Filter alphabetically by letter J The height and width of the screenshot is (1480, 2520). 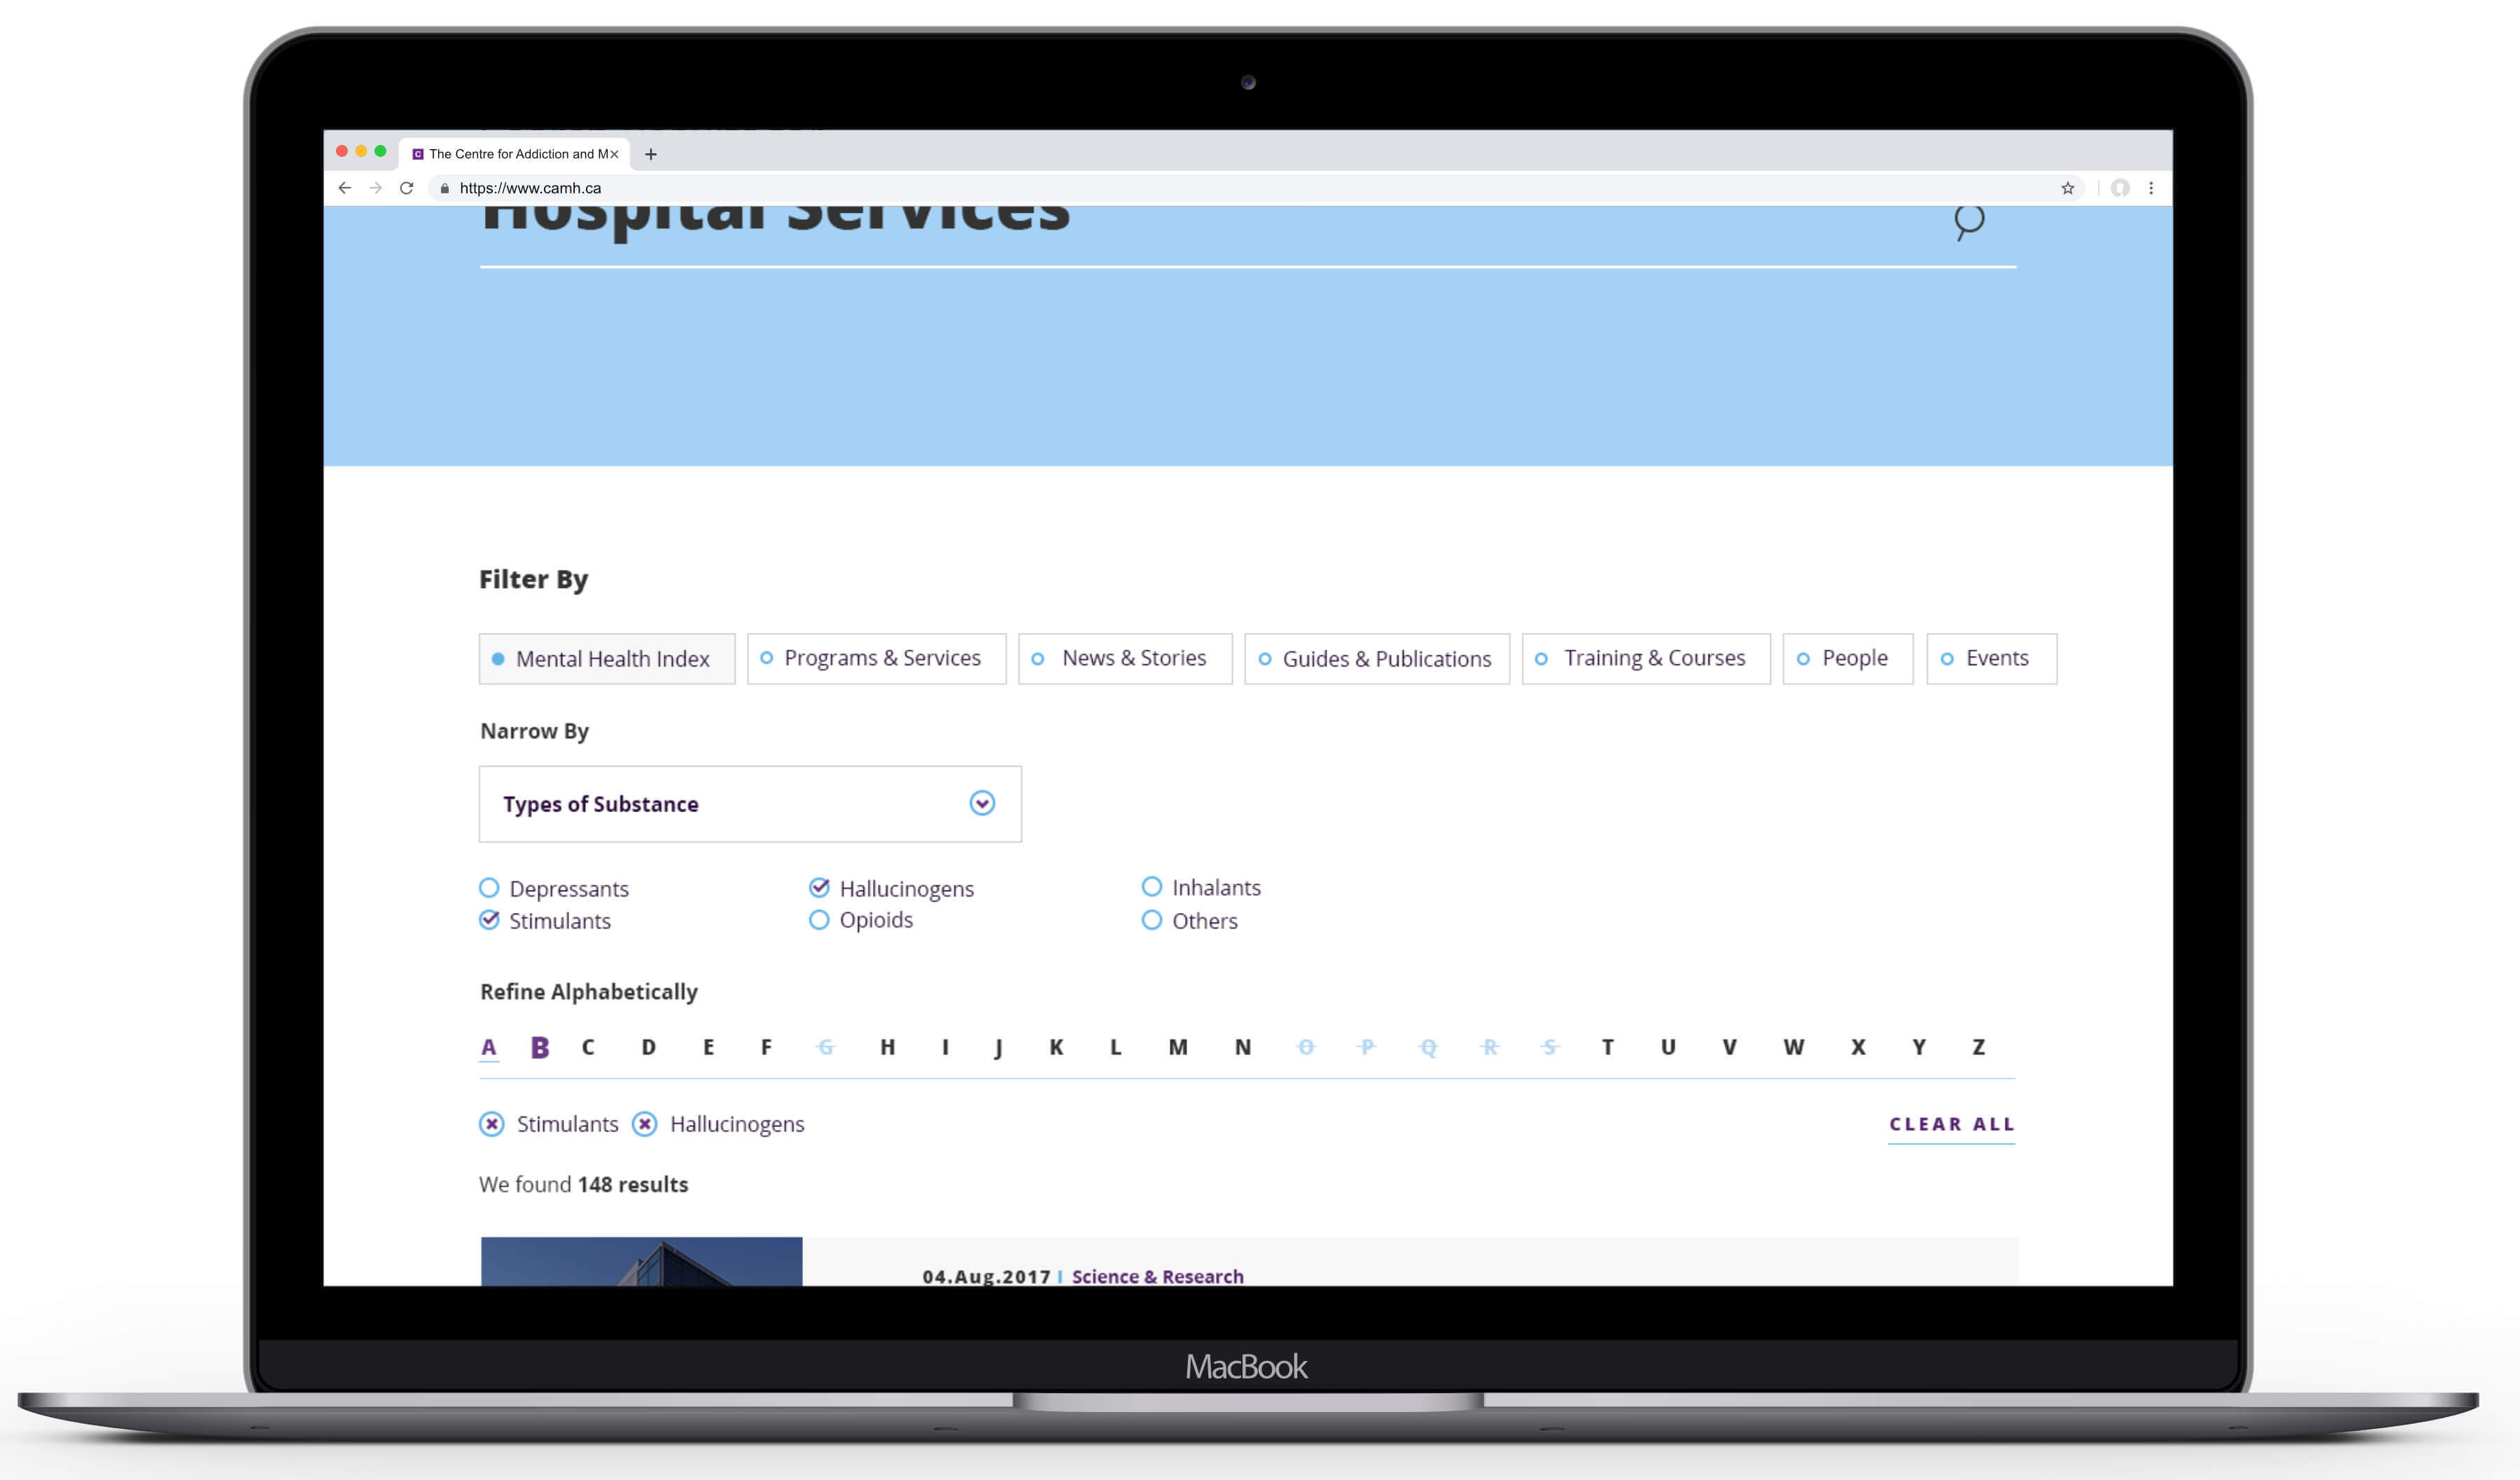(998, 1048)
